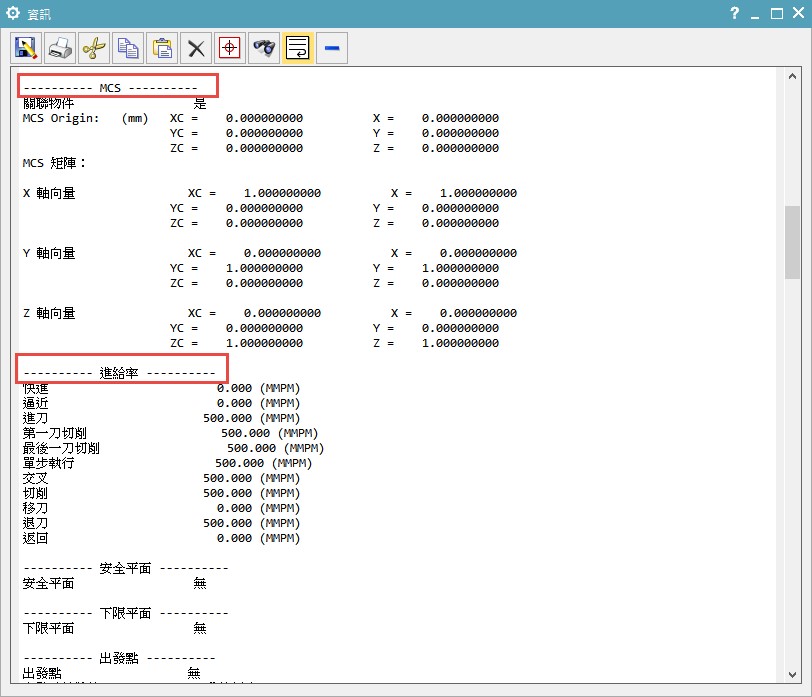The height and width of the screenshot is (697, 812).
Task: Click the 'Z 軸向量' label
Action: pyautogui.click(x=49, y=313)
